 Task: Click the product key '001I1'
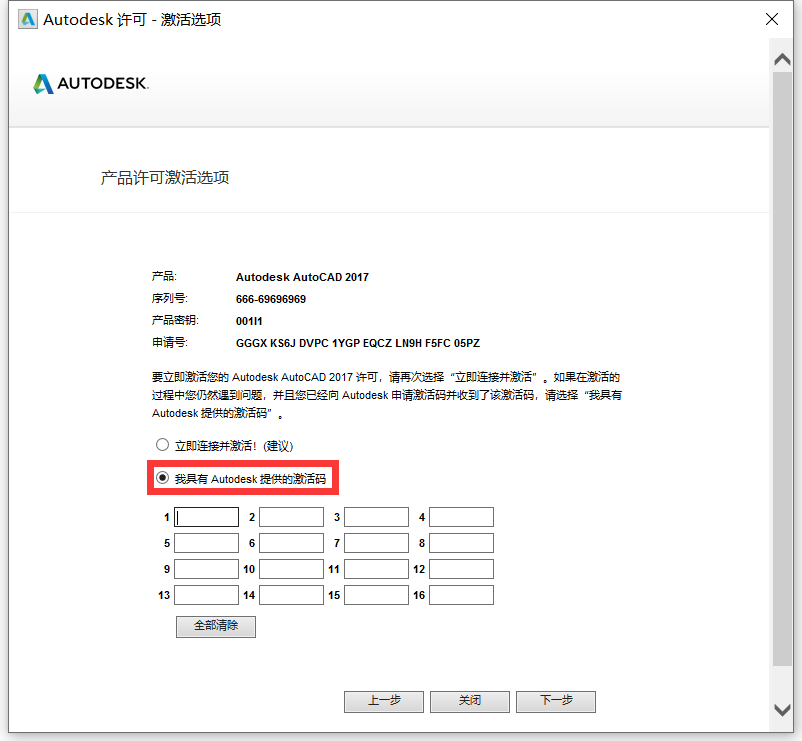point(249,321)
